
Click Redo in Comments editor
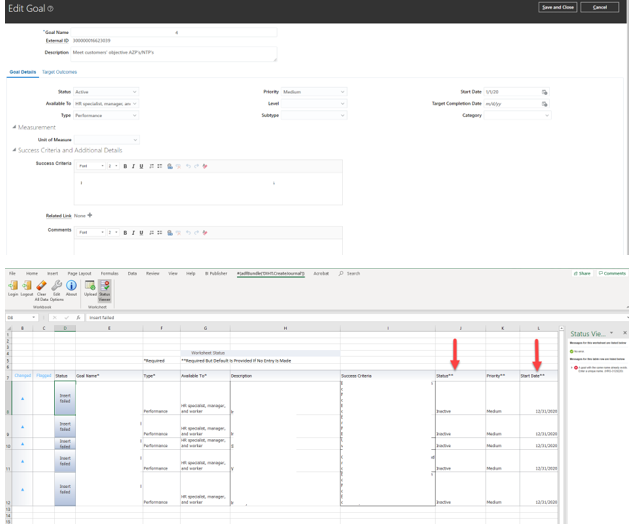197,233
